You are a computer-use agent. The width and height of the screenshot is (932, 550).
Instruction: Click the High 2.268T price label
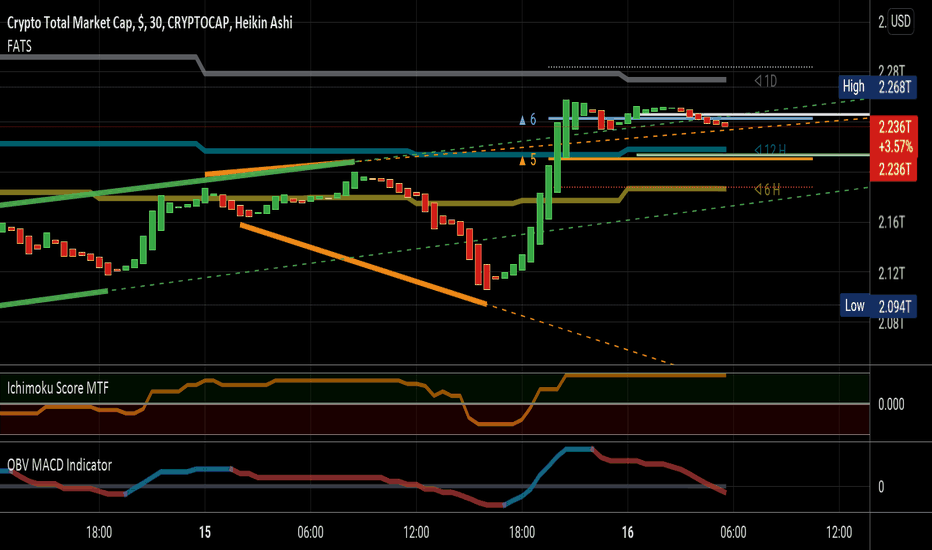878,87
